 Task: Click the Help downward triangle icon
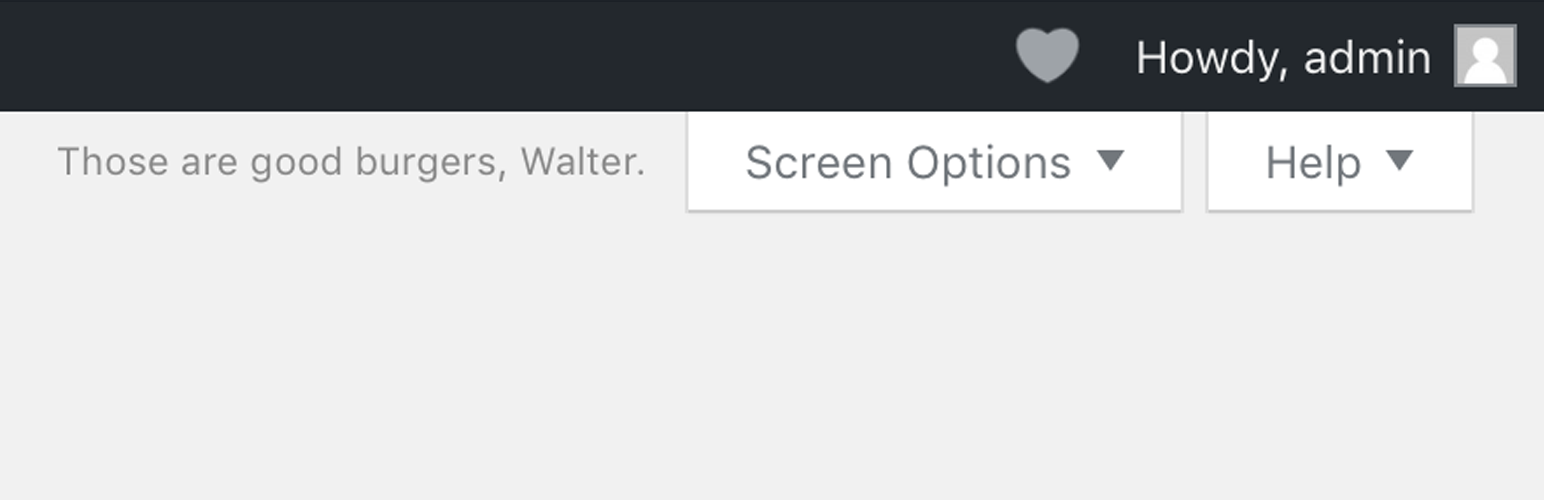coord(1400,160)
